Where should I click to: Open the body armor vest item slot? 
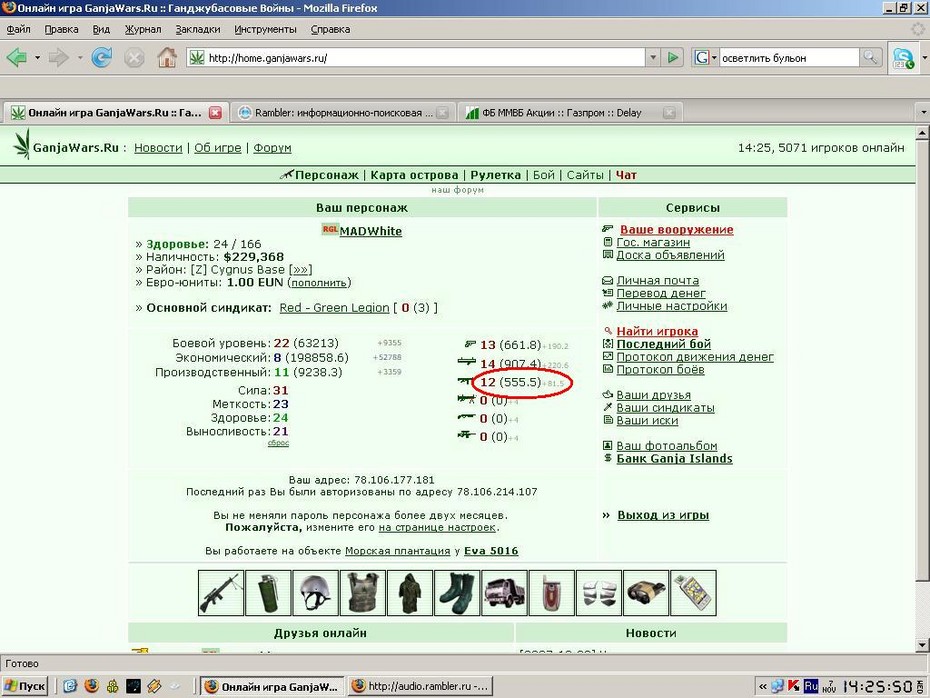point(363,593)
